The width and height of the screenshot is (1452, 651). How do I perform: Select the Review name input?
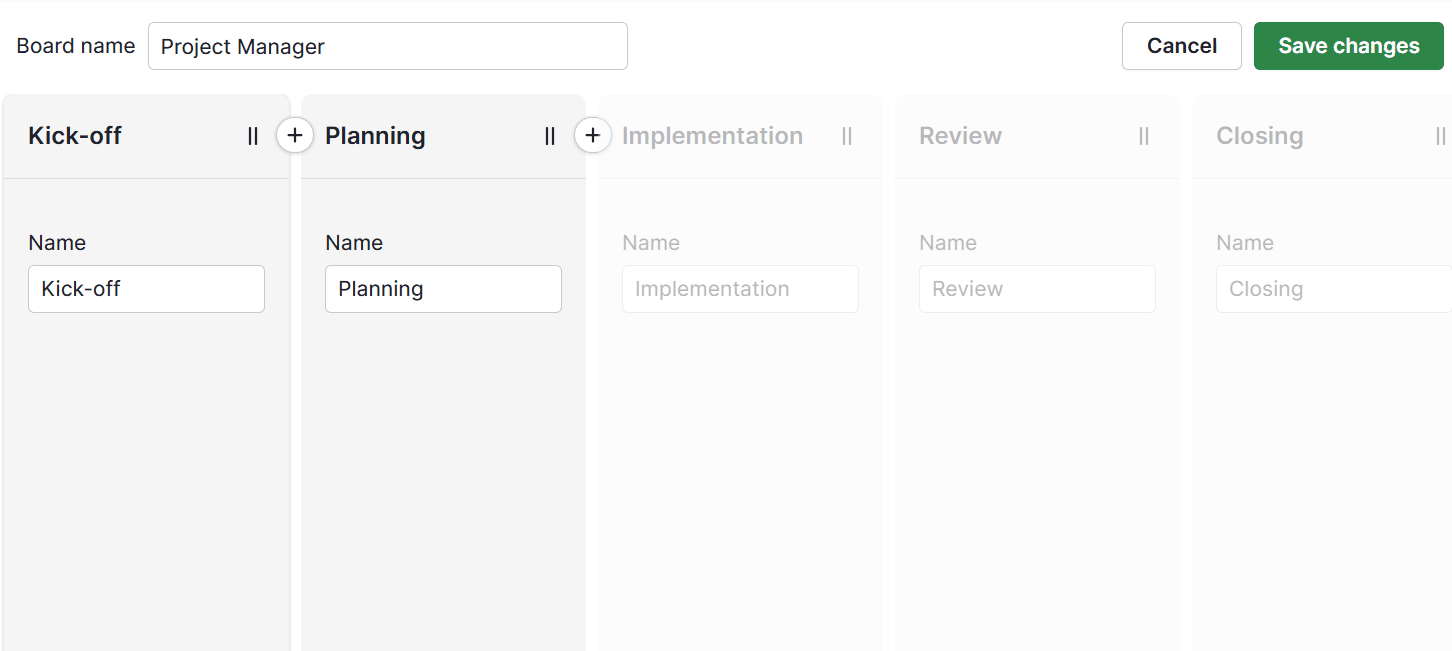pyautogui.click(x=1037, y=289)
